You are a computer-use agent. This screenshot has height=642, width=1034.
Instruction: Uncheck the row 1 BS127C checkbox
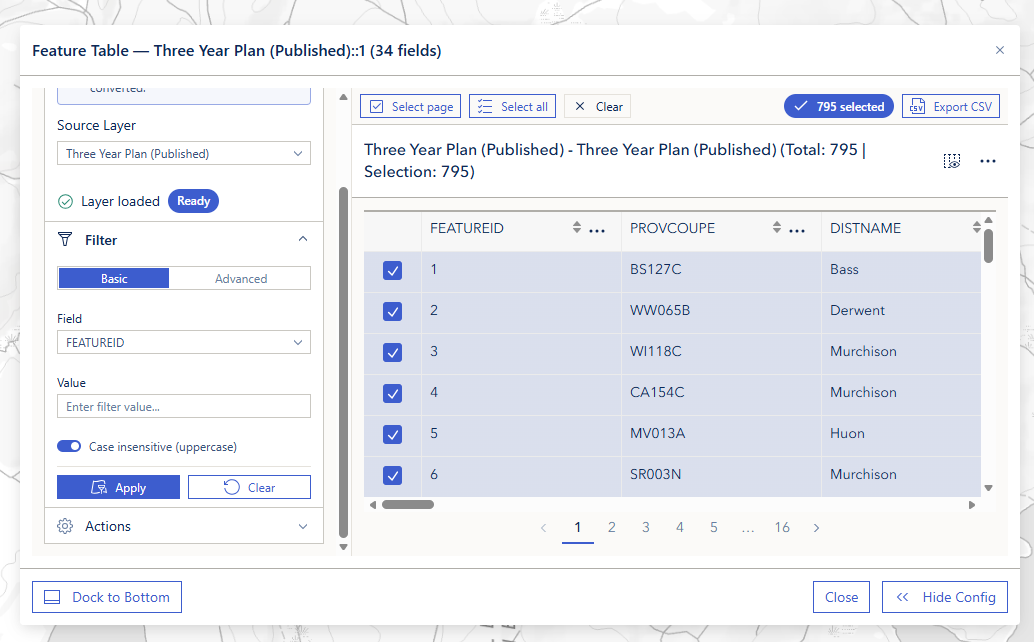[392, 270]
